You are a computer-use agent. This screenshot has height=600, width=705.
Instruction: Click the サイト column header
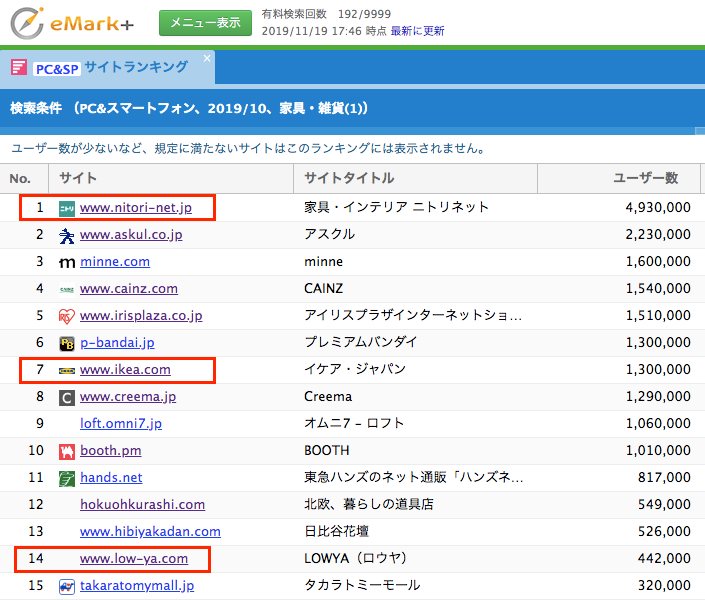click(x=171, y=179)
